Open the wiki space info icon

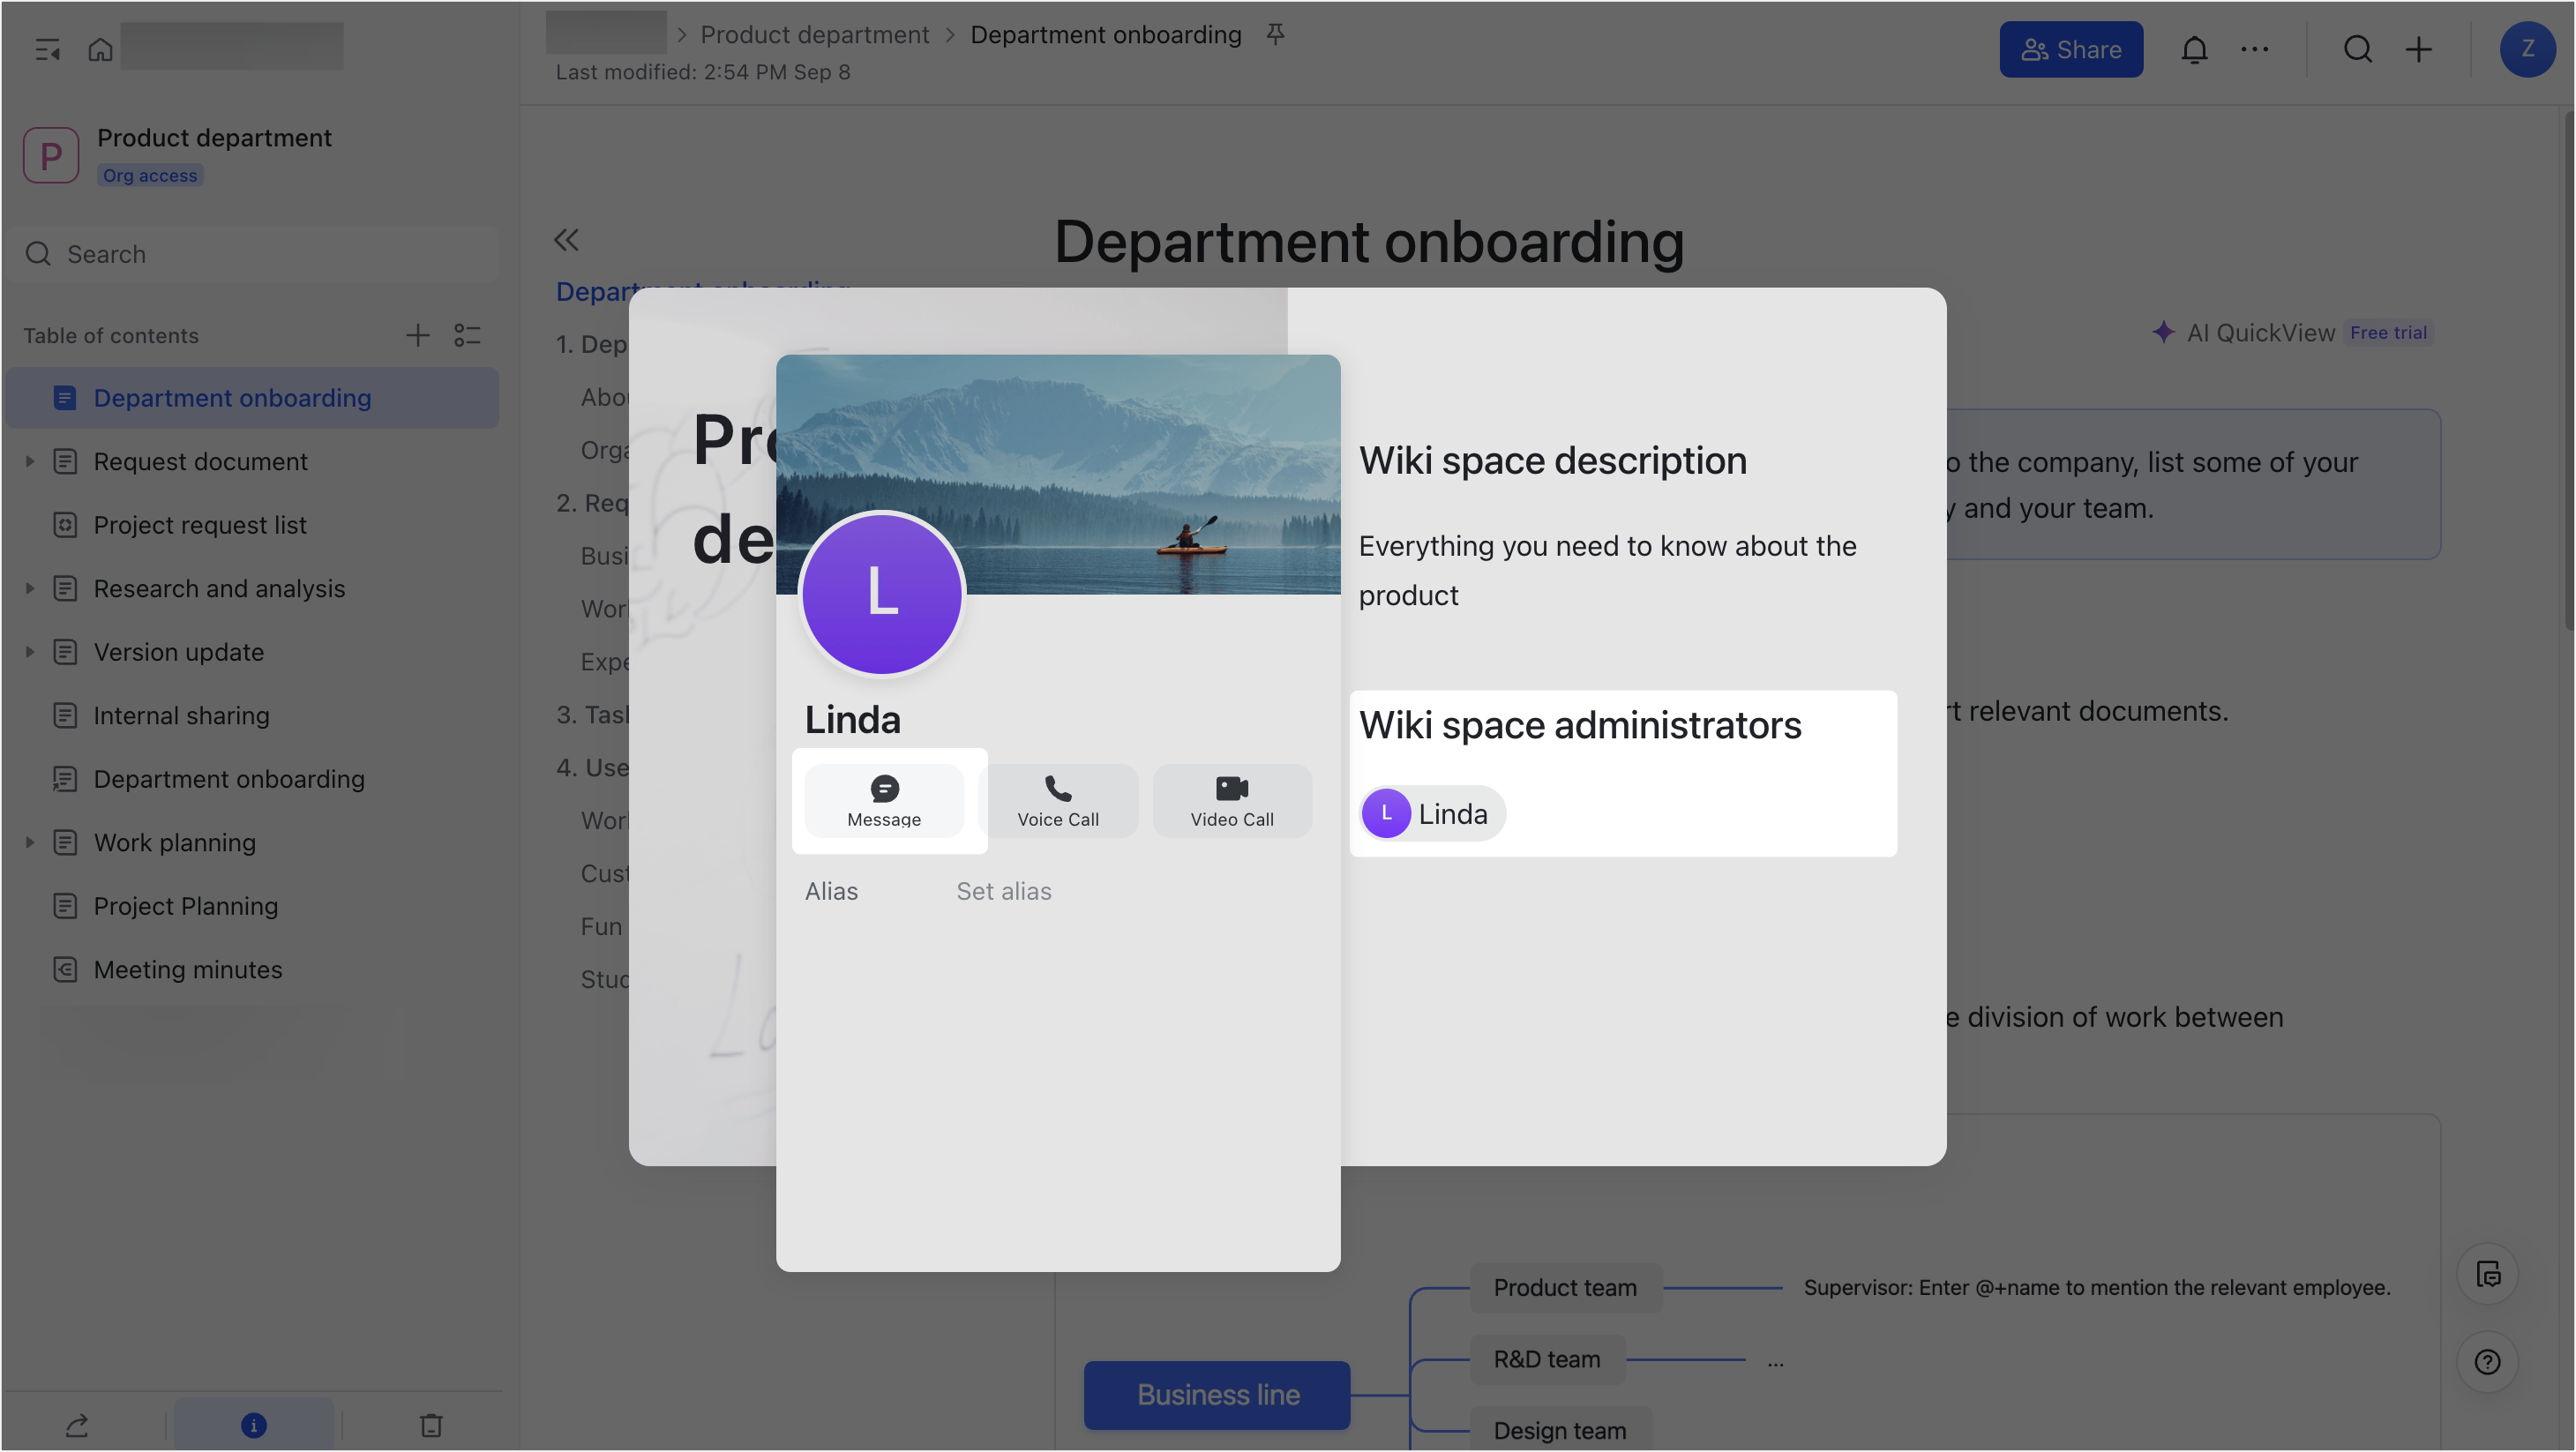point(254,1425)
